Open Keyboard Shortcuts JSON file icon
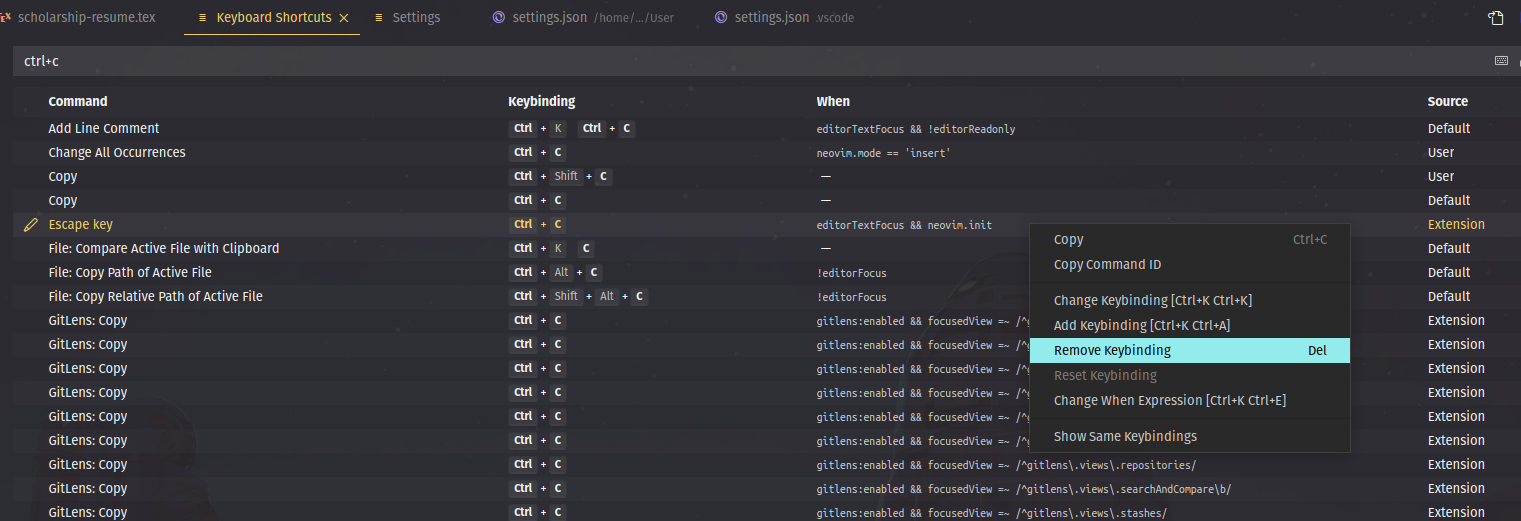 1496,17
